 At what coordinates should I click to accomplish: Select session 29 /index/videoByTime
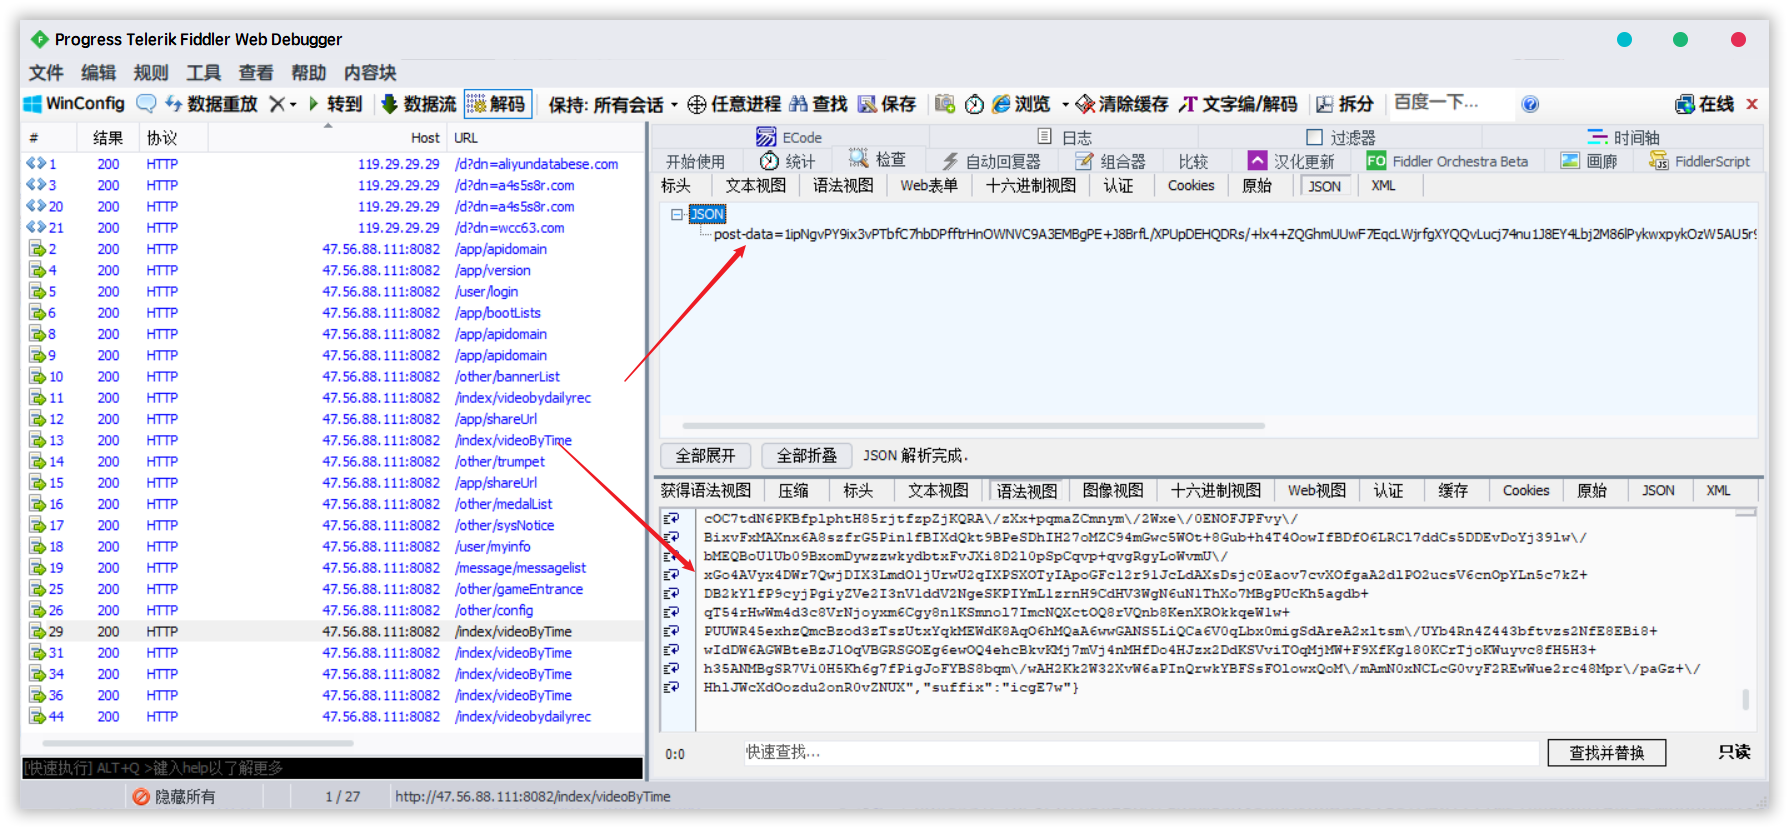pyautogui.click(x=332, y=632)
